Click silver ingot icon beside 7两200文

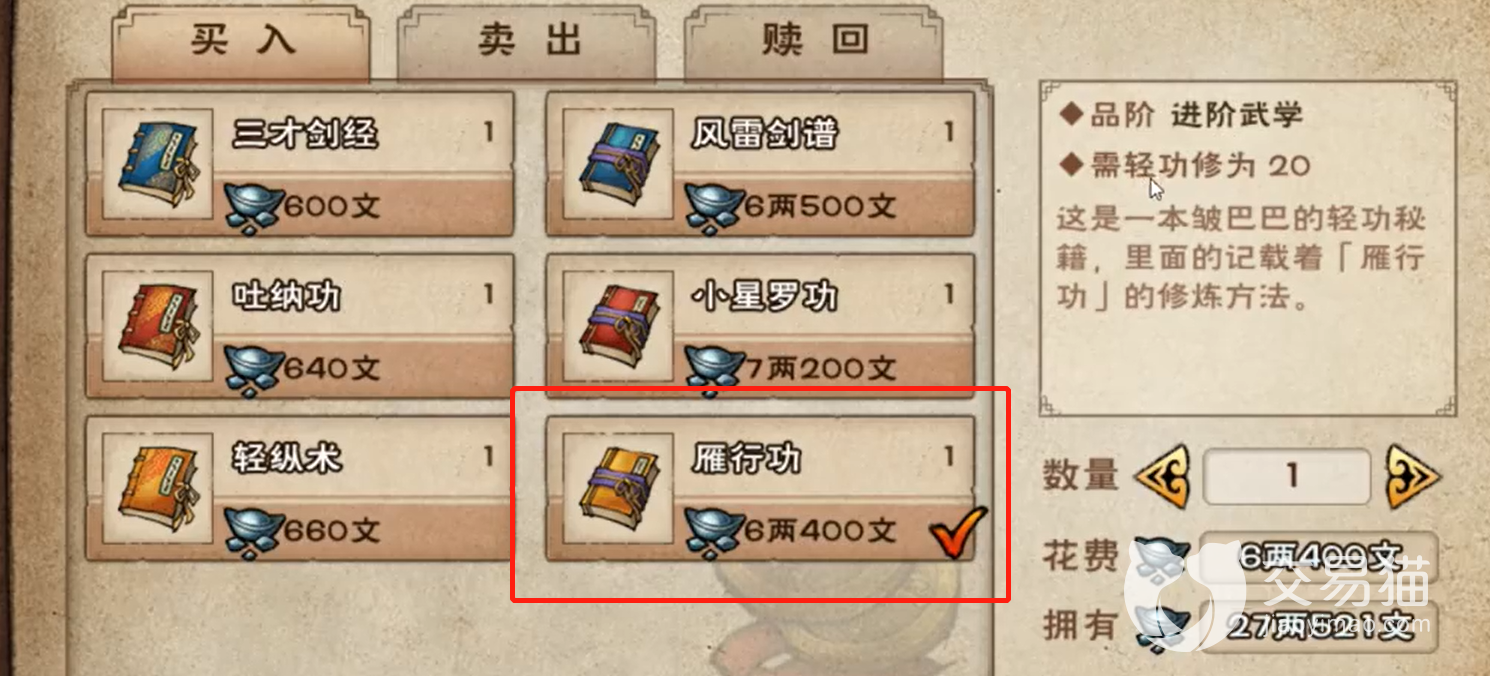click(713, 370)
